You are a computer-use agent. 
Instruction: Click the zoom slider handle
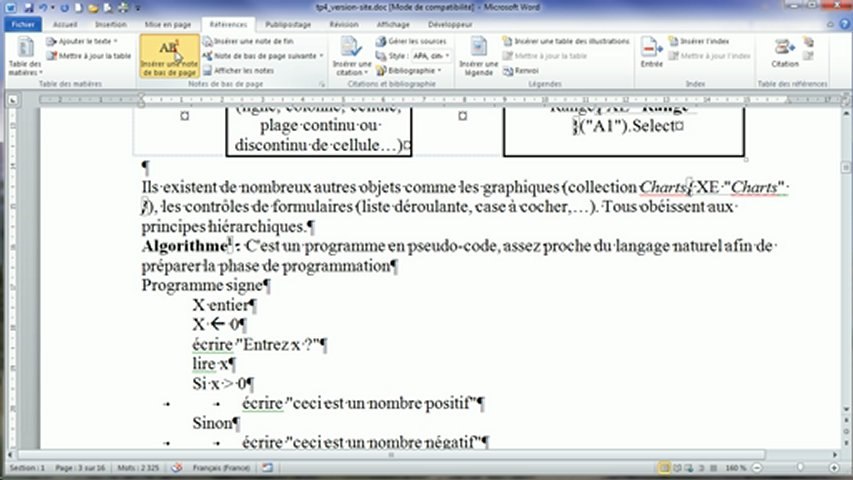800,468
